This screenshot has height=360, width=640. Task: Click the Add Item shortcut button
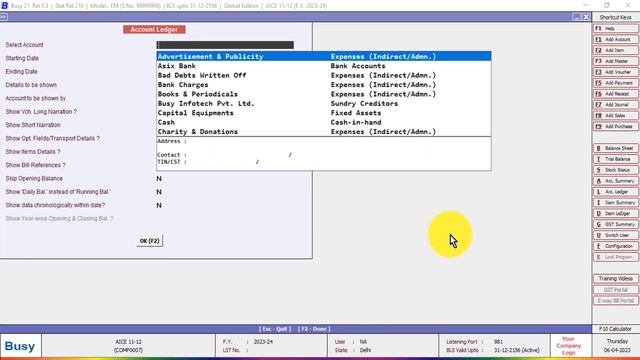click(616, 50)
